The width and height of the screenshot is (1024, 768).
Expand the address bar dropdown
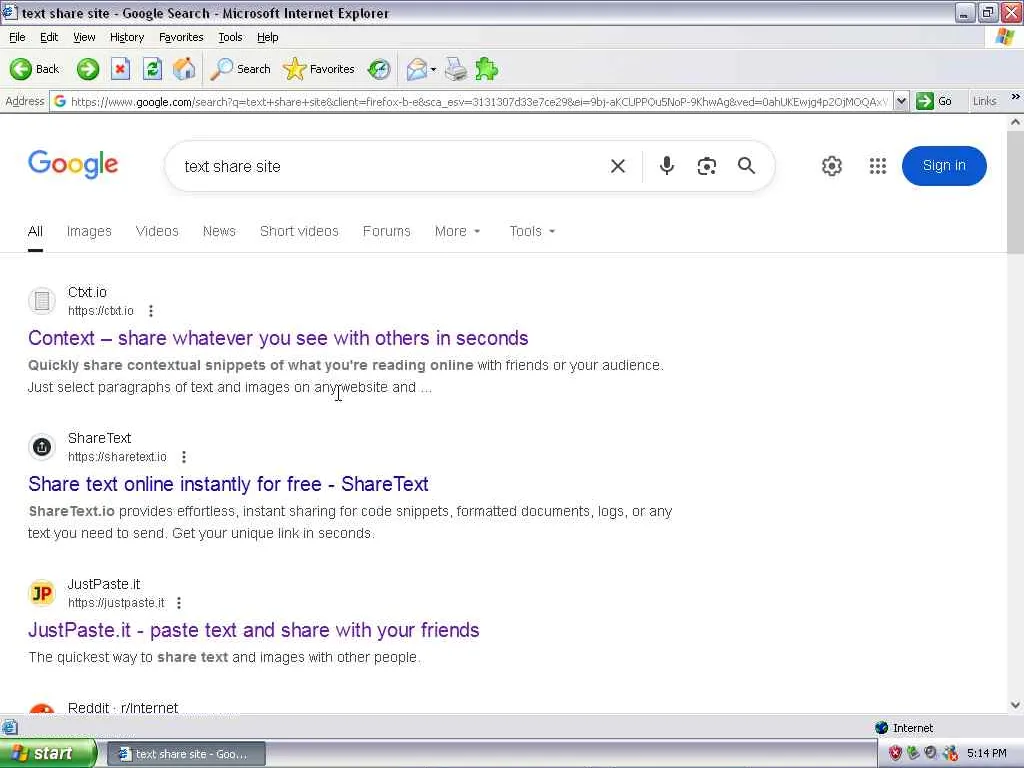coord(901,101)
